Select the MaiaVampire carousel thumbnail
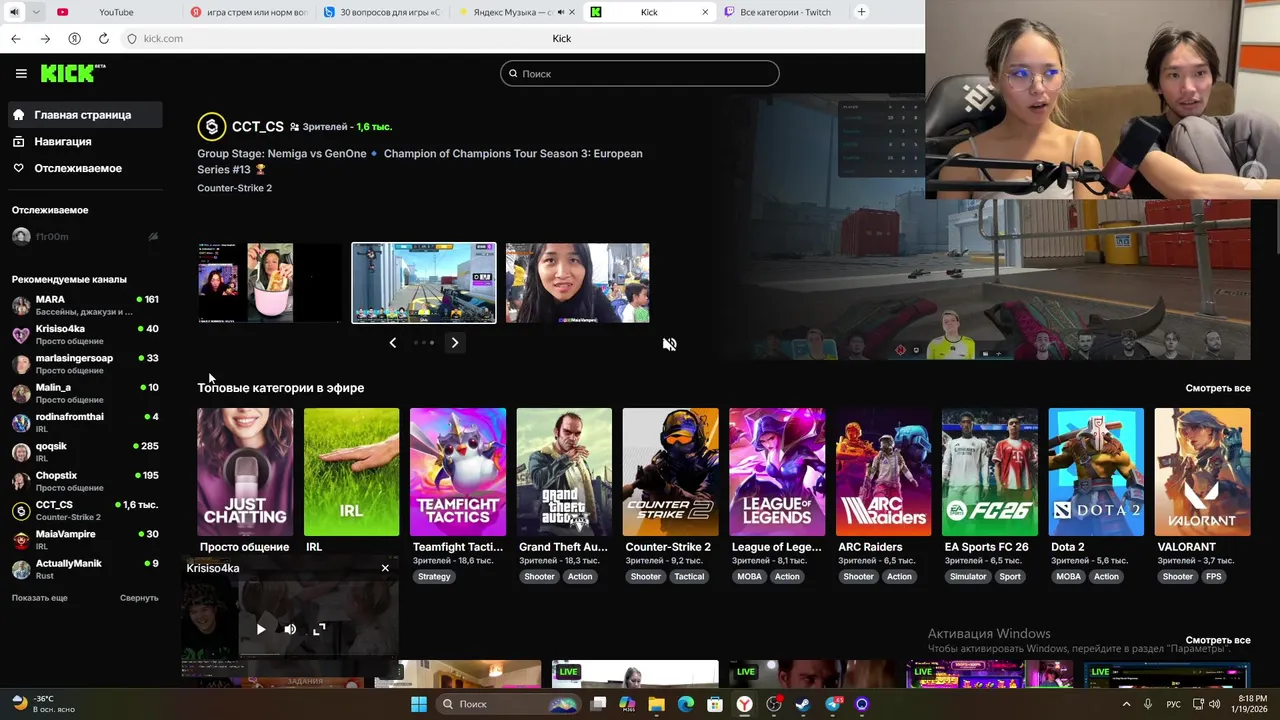 [577, 283]
